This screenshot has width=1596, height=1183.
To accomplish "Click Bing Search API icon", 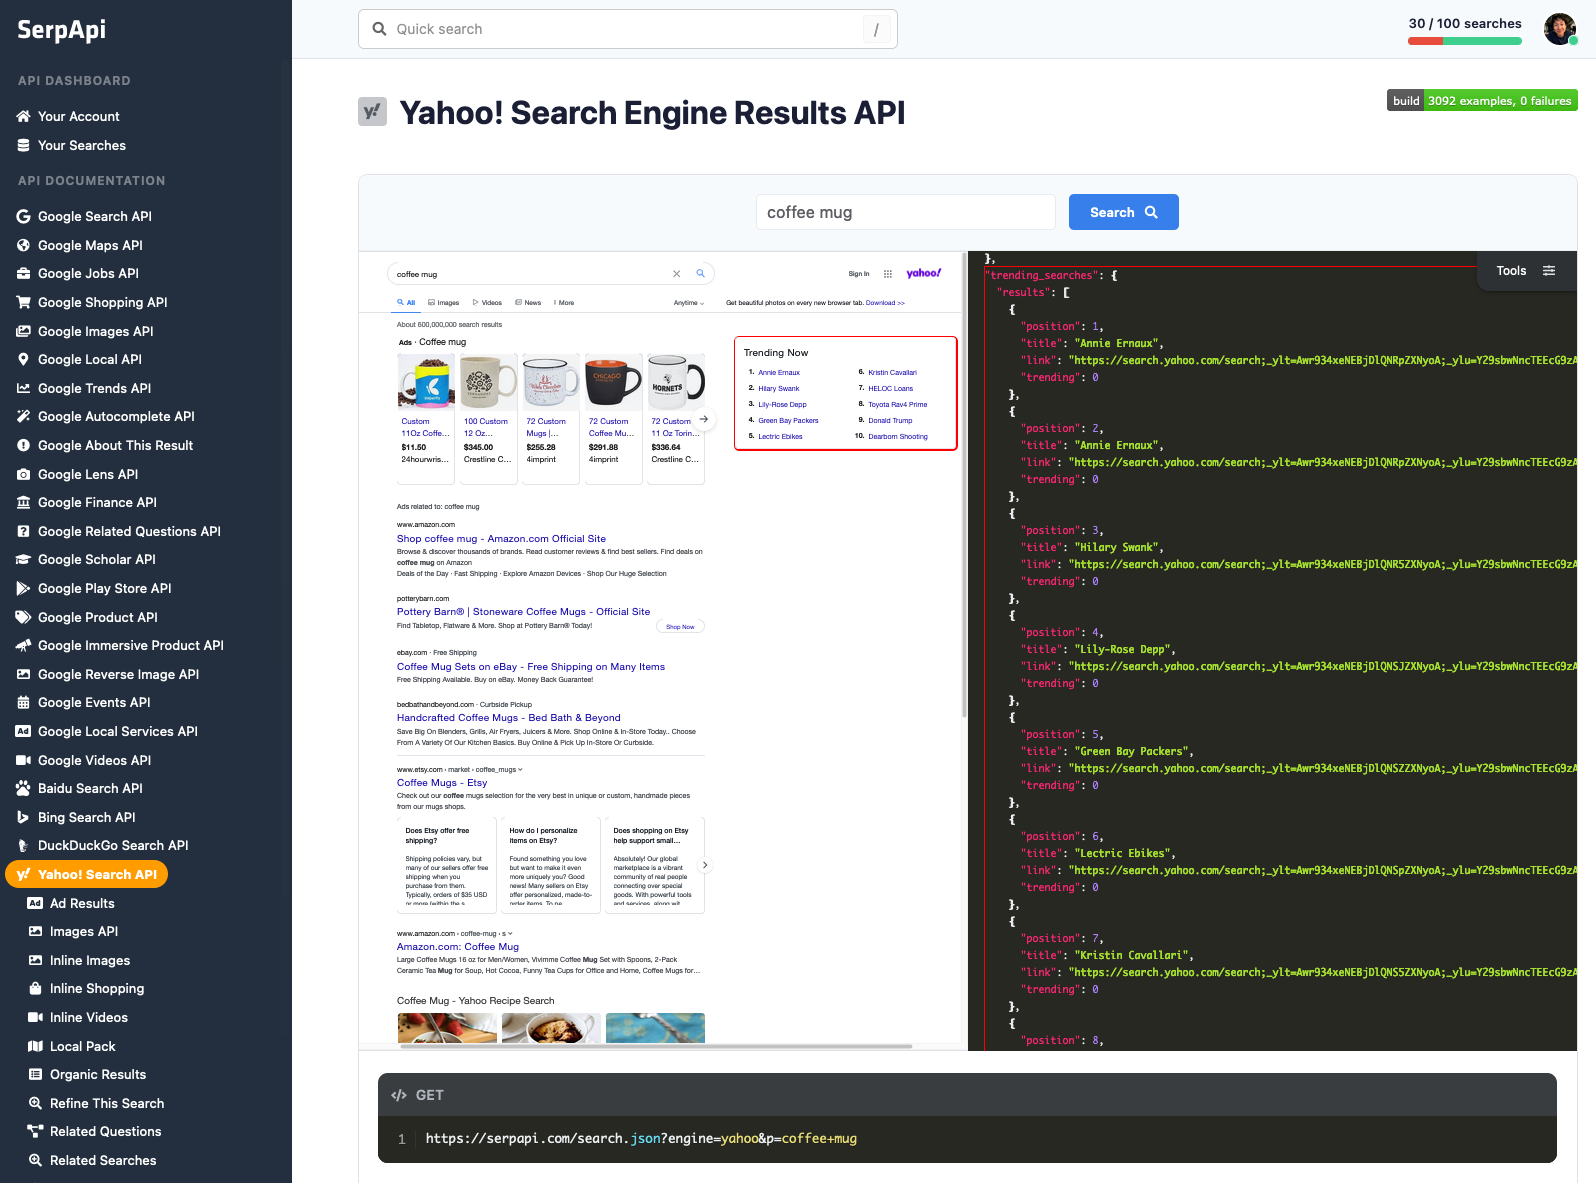I will point(23,817).
